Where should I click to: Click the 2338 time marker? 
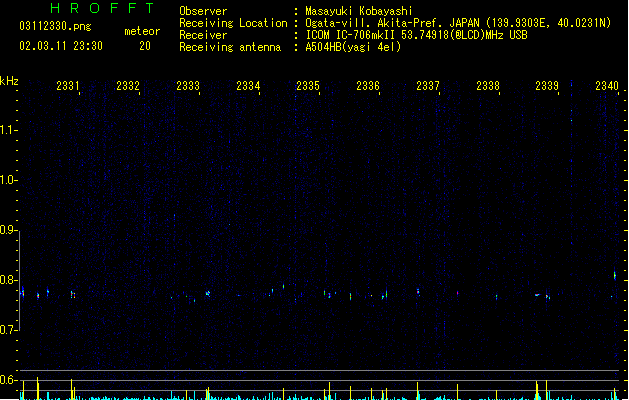pos(488,85)
